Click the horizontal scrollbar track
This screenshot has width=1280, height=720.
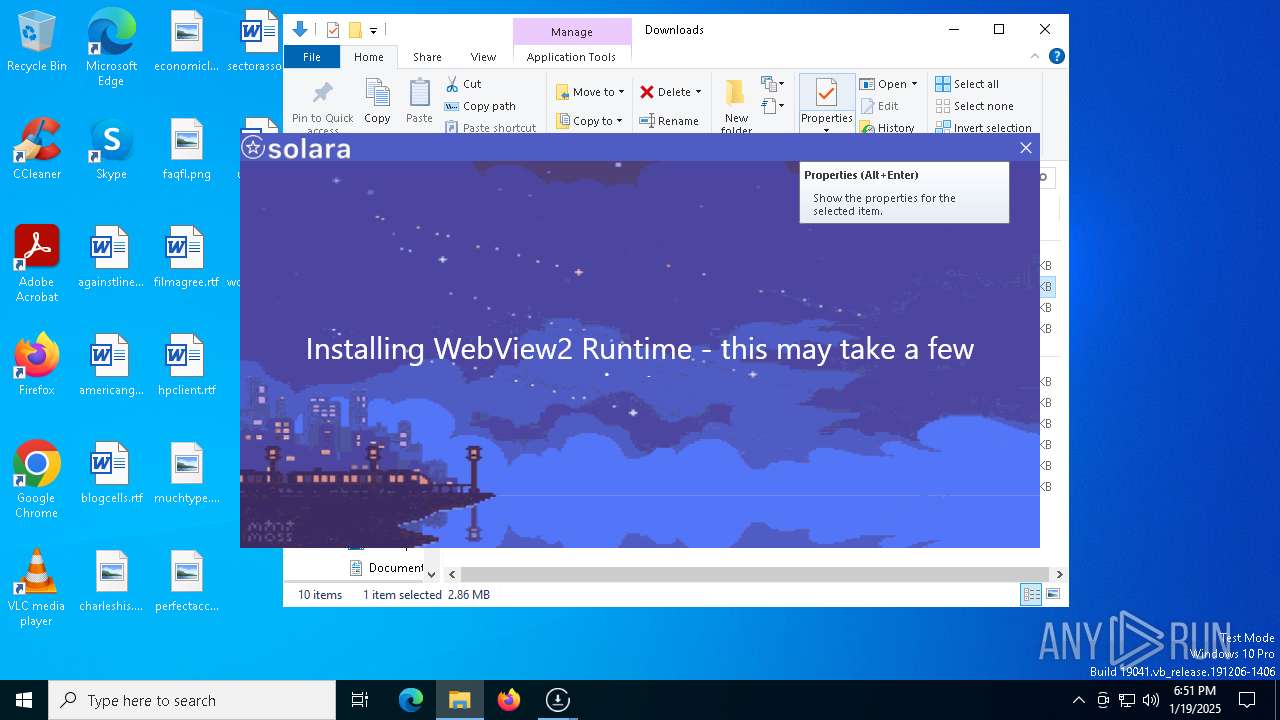pos(755,574)
